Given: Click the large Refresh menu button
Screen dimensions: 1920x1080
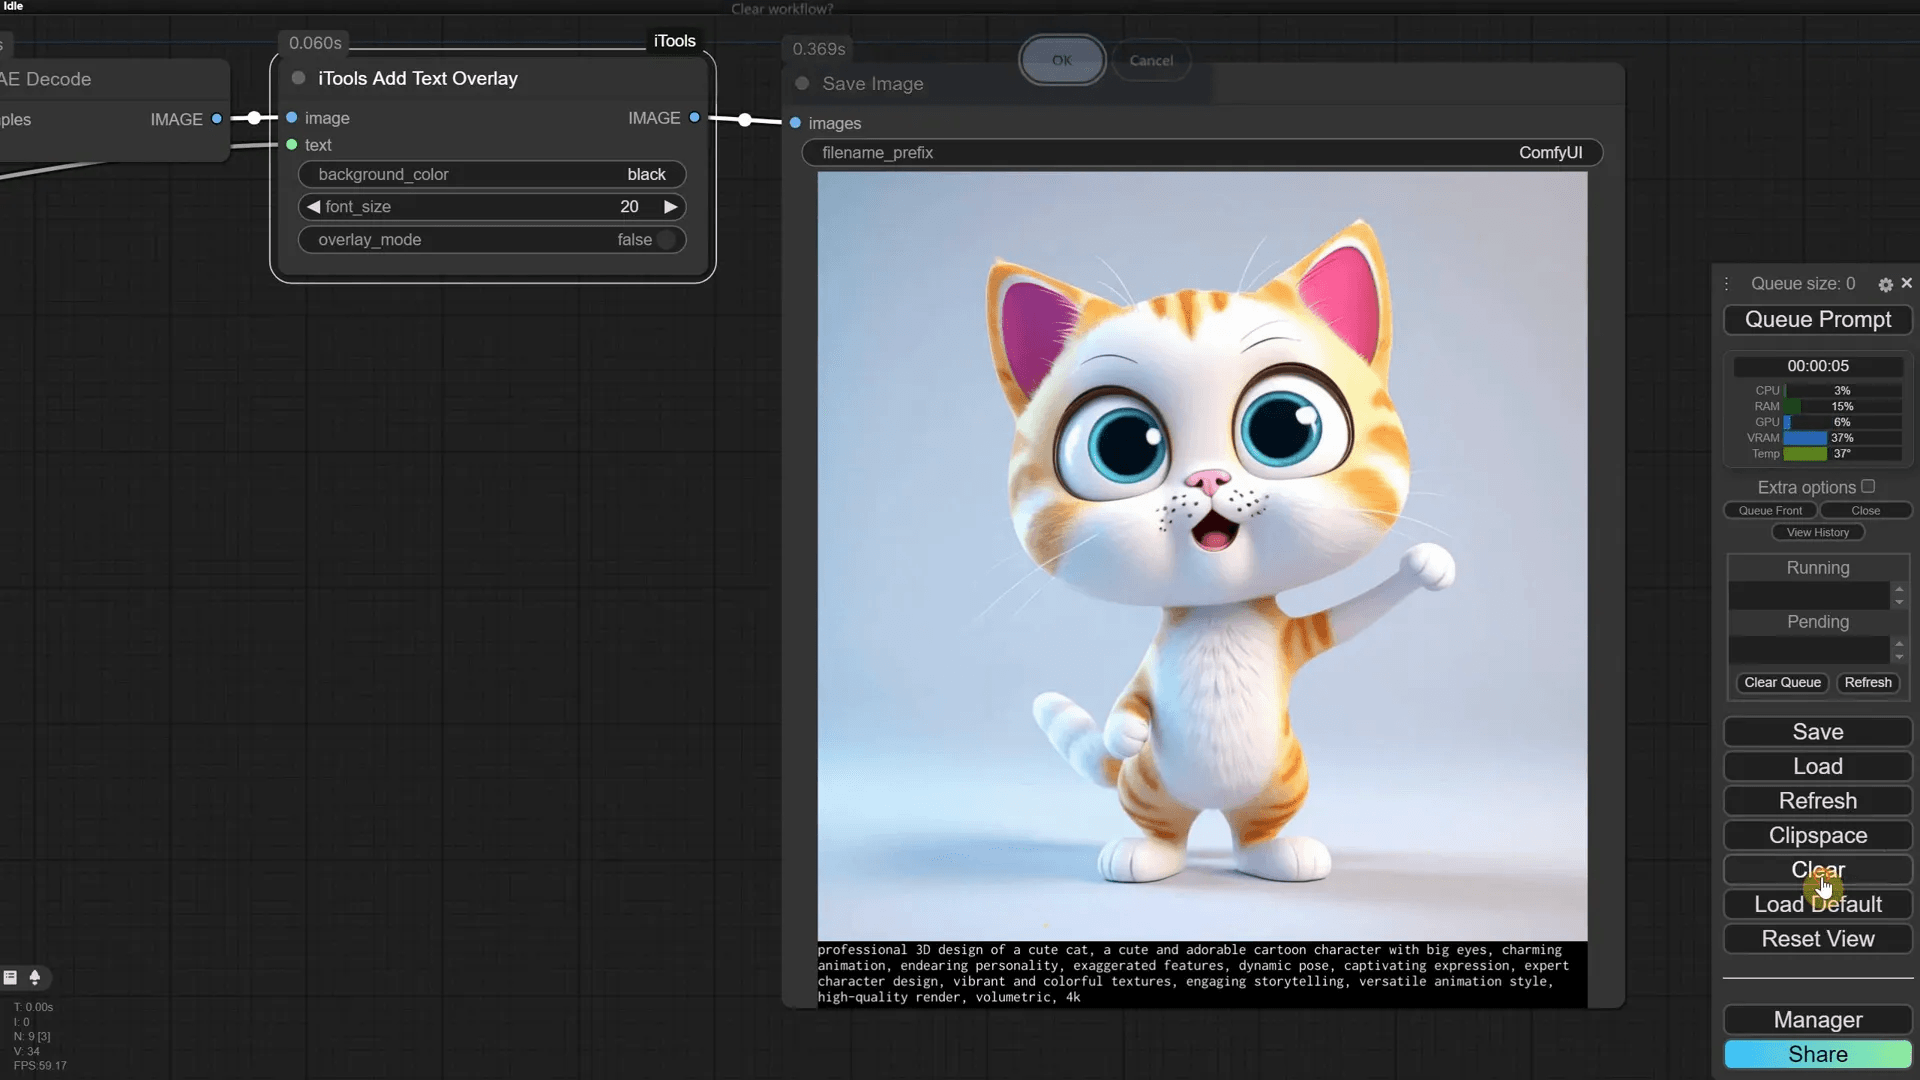Looking at the screenshot, I should point(1818,801).
